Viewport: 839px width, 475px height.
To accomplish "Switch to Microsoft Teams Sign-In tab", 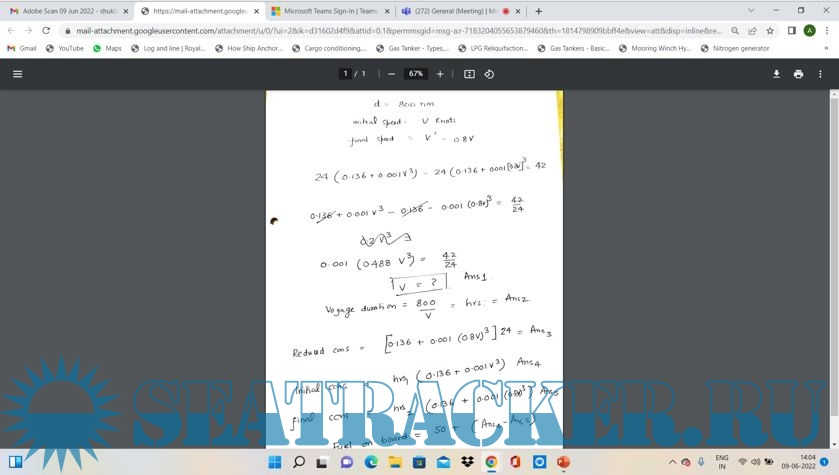I will [325, 11].
